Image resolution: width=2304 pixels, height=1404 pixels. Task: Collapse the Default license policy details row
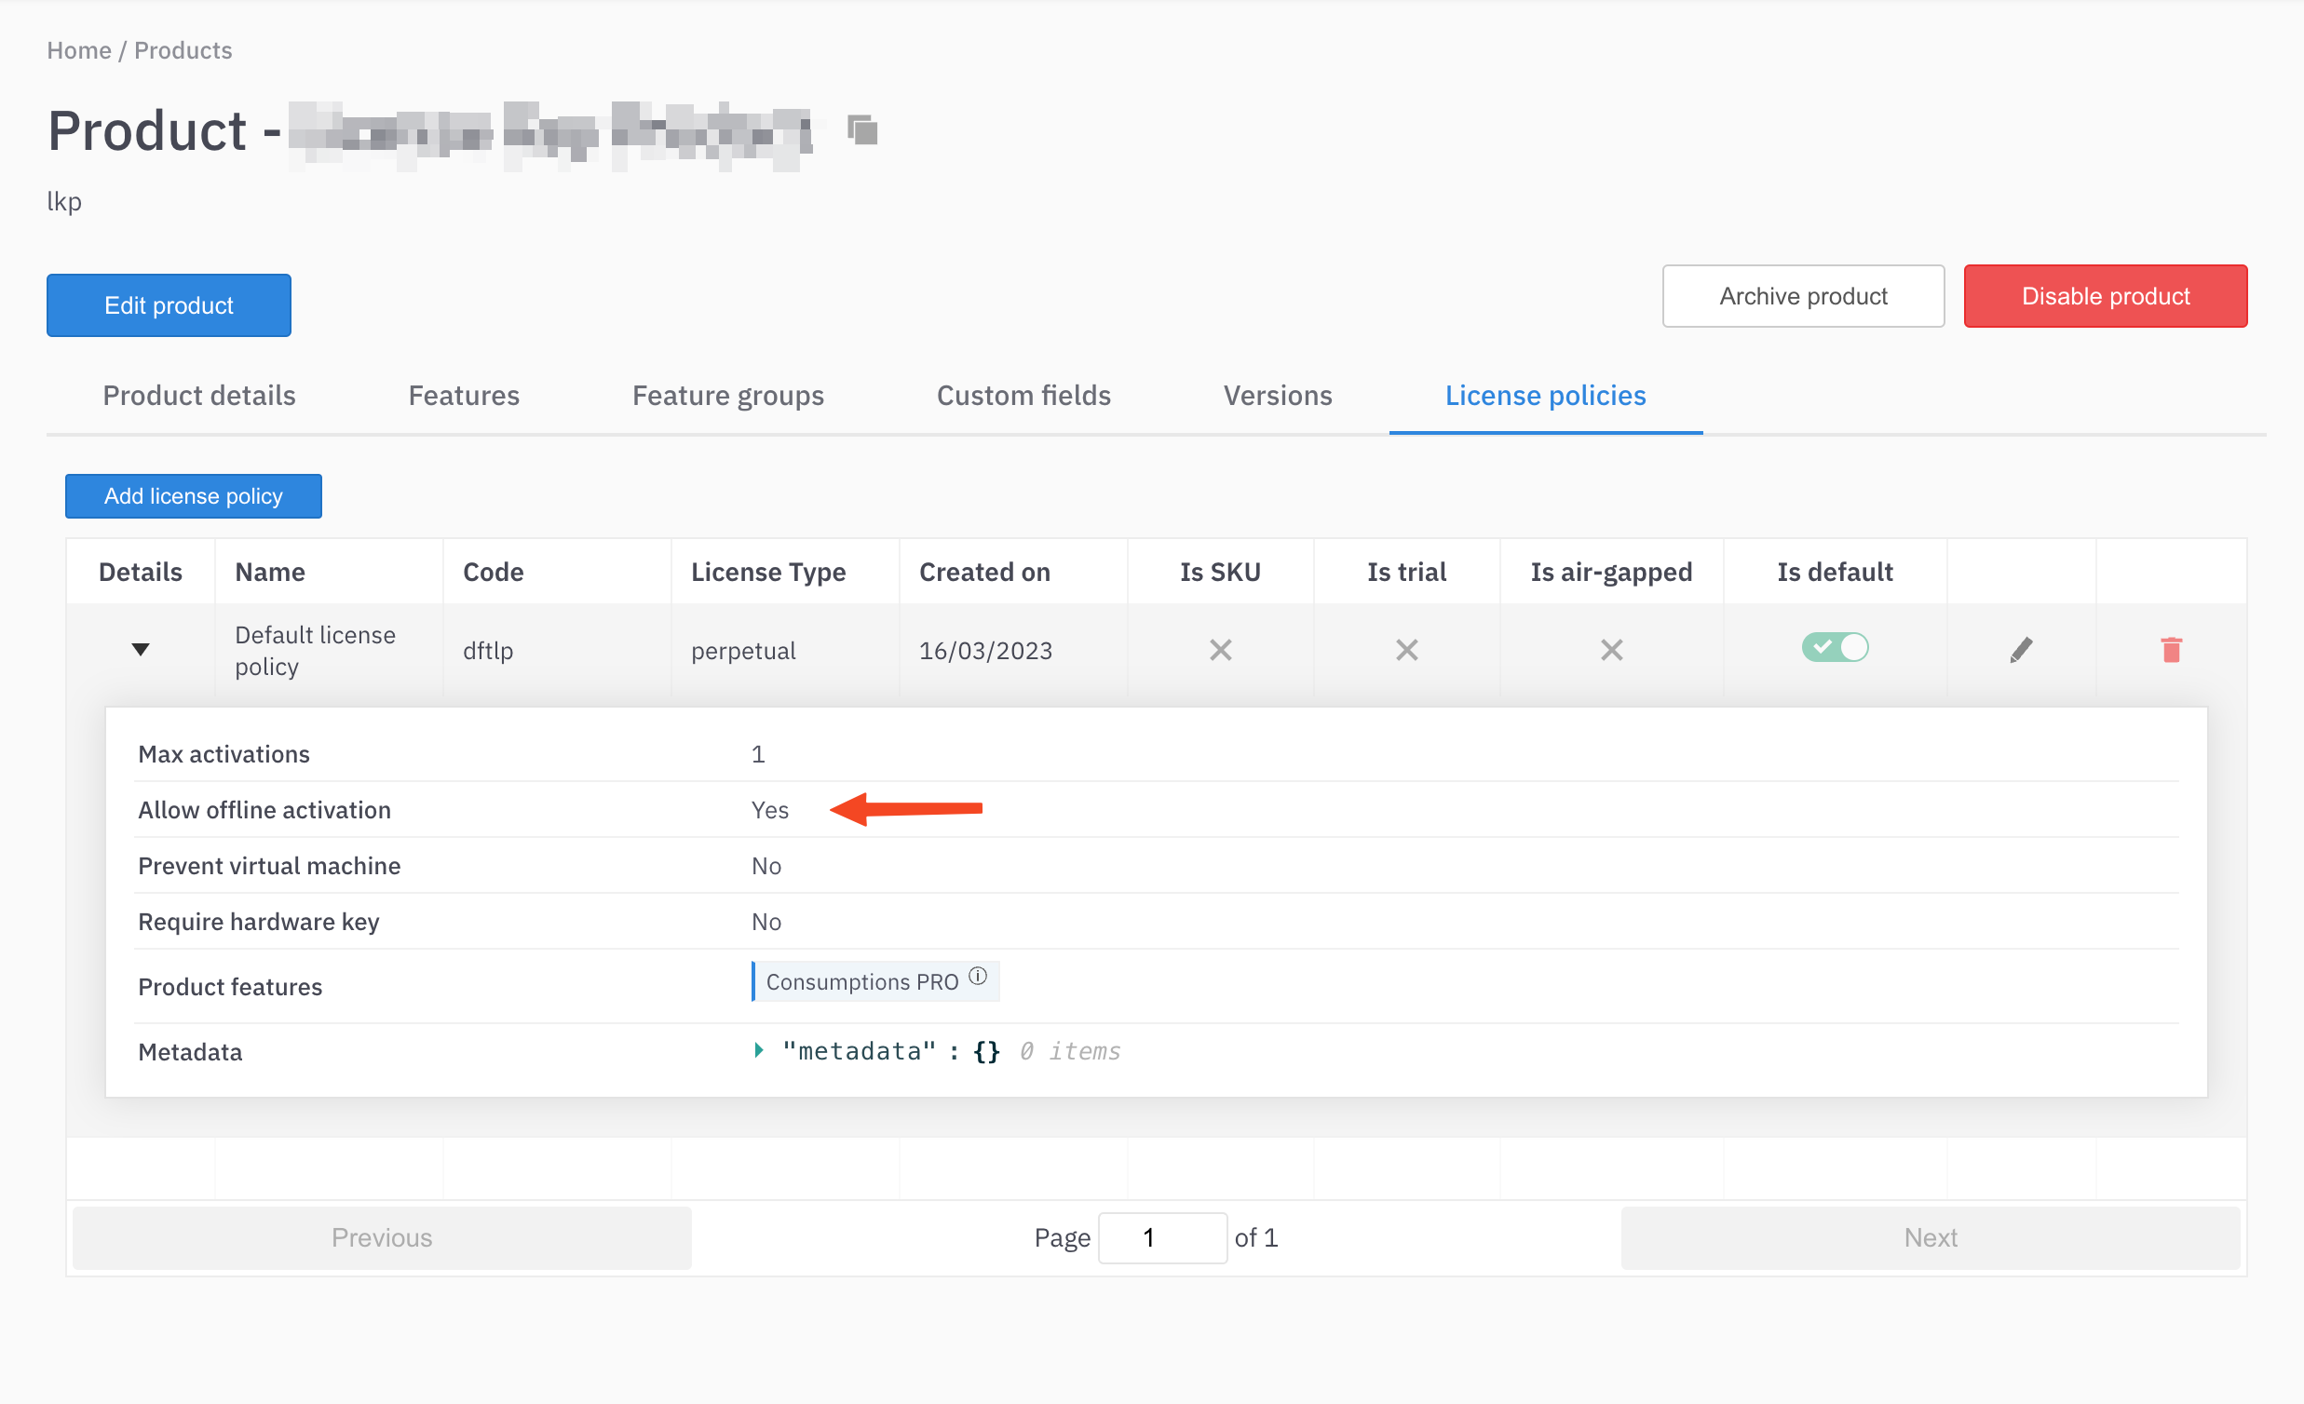click(140, 650)
